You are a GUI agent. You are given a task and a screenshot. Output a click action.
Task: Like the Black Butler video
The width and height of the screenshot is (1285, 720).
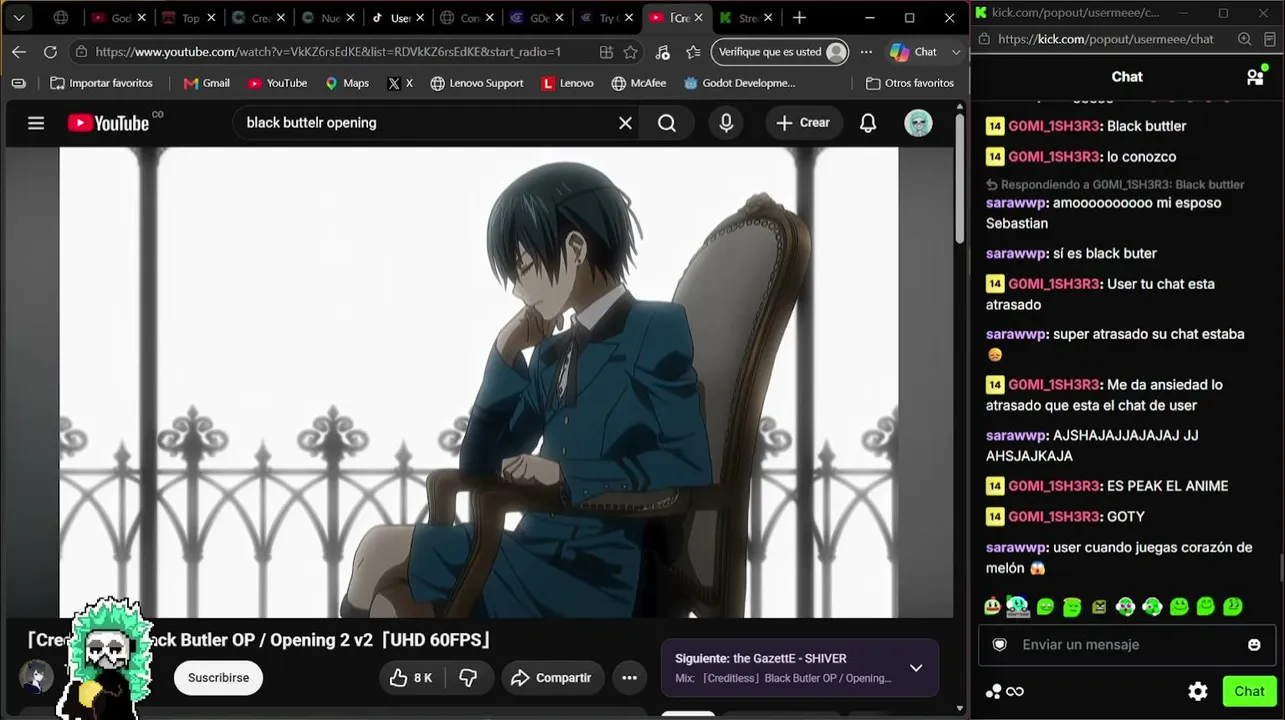pos(410,678)
